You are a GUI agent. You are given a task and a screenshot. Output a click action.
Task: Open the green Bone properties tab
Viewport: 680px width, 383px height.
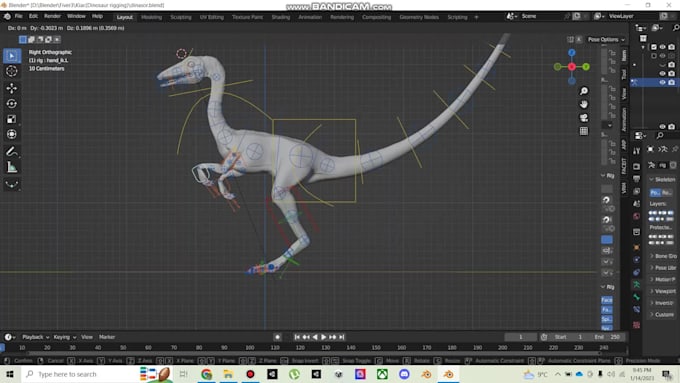pos(636,297)
